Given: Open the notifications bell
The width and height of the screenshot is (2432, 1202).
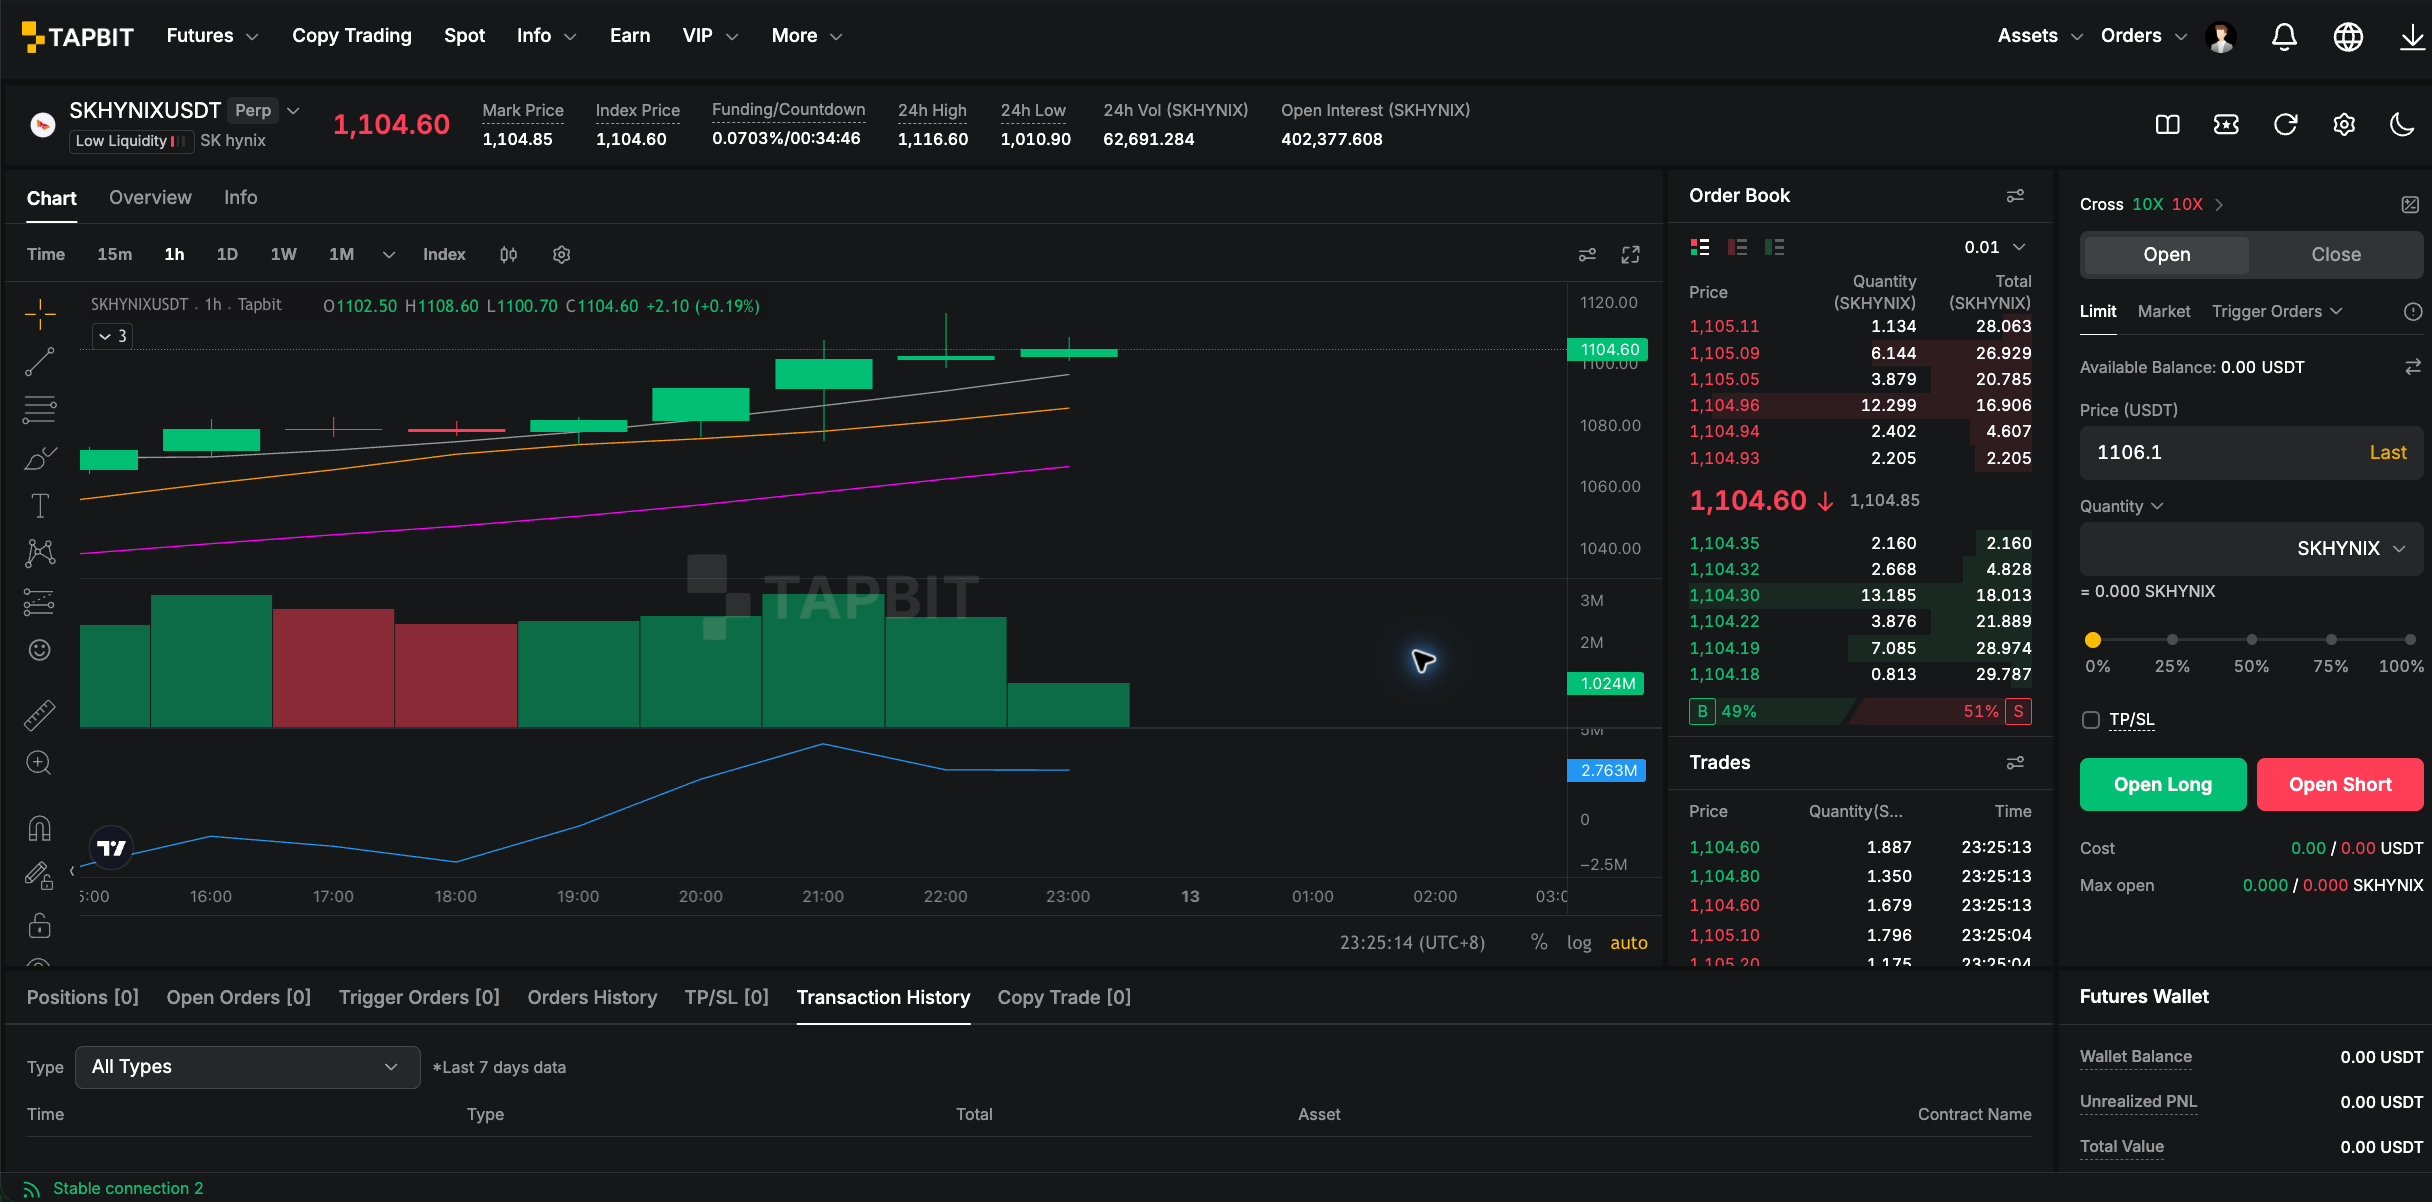Looking at the screenshot, I should point(2284,37).
